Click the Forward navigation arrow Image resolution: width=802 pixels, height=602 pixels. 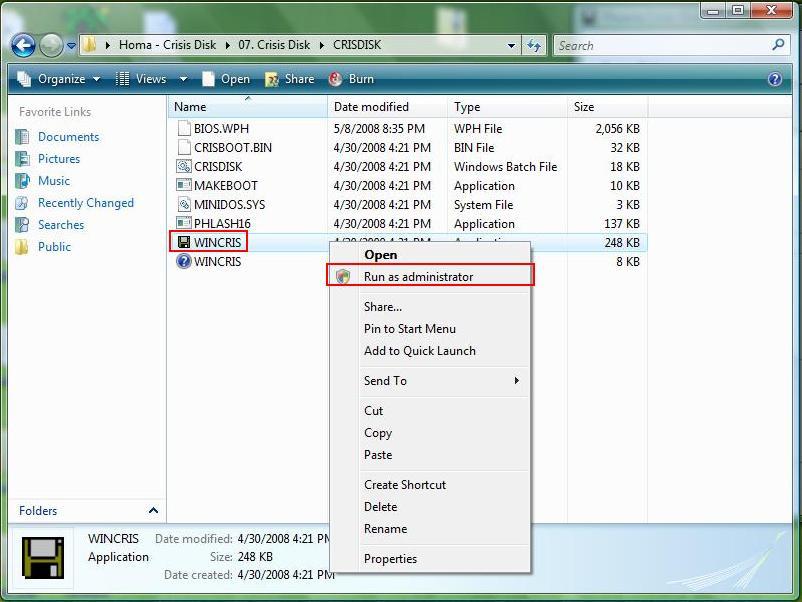coord(51,46)
